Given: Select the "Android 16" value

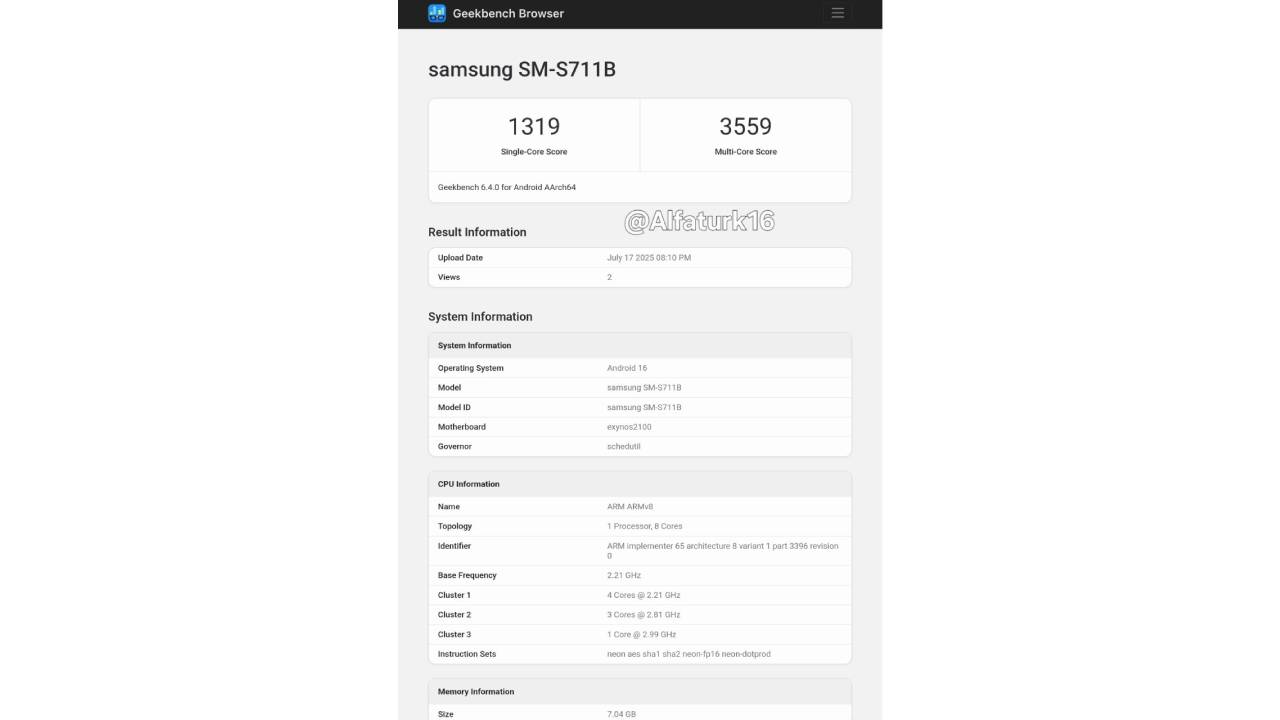Looking at the screenshot, I should [627, 368].
